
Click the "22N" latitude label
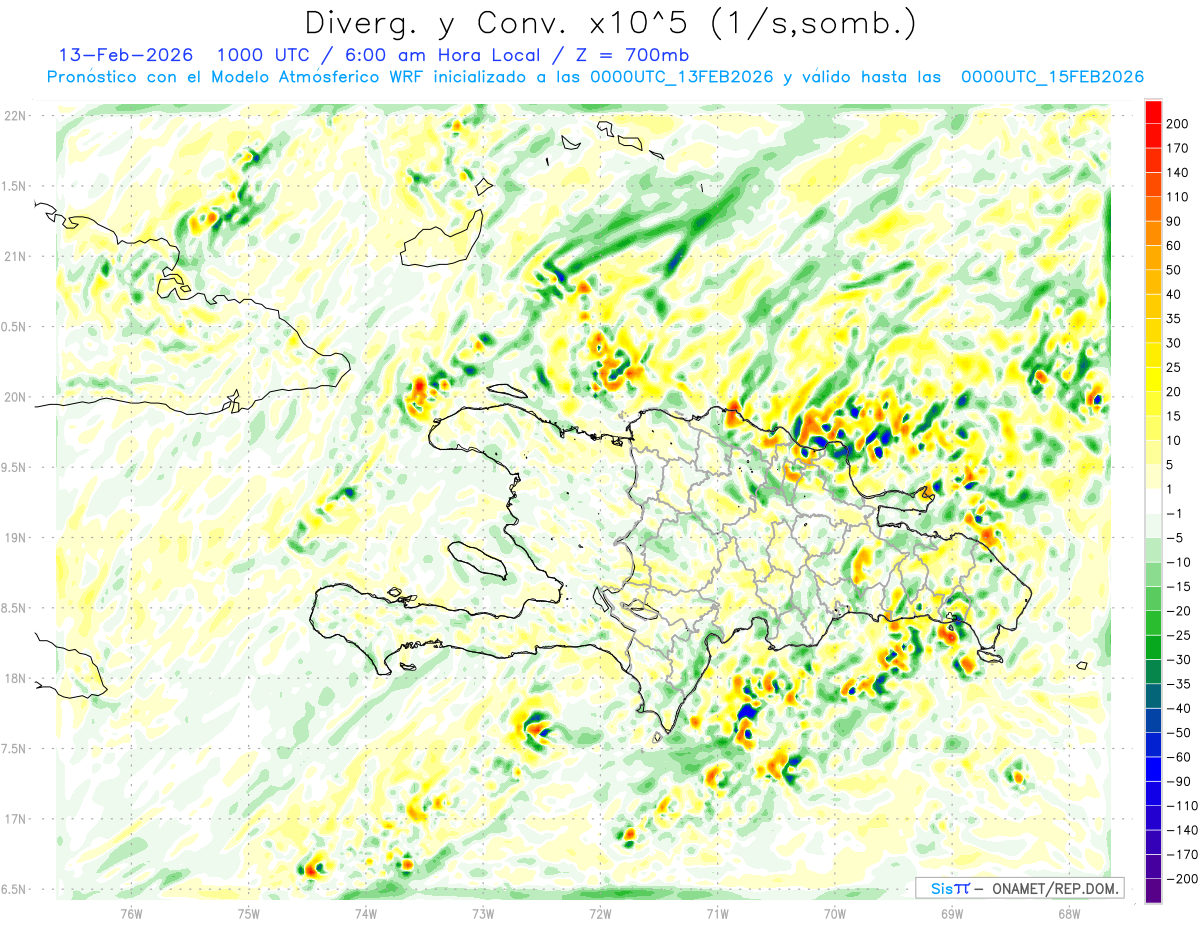15,116
